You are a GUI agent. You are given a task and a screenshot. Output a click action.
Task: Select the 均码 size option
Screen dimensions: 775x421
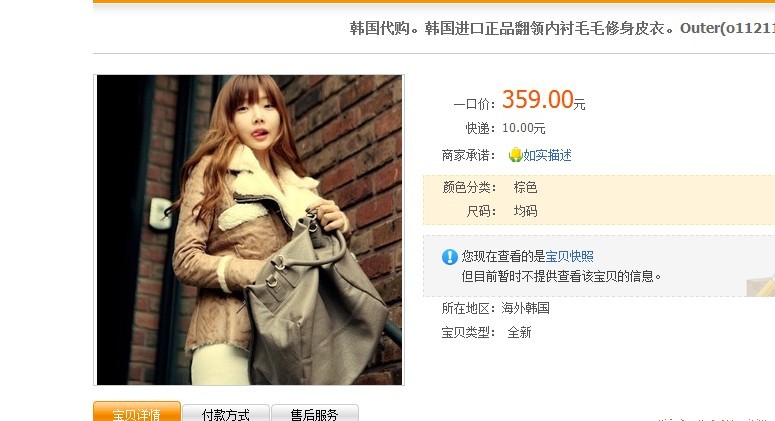pyautogui.click(x=525, y=211)
